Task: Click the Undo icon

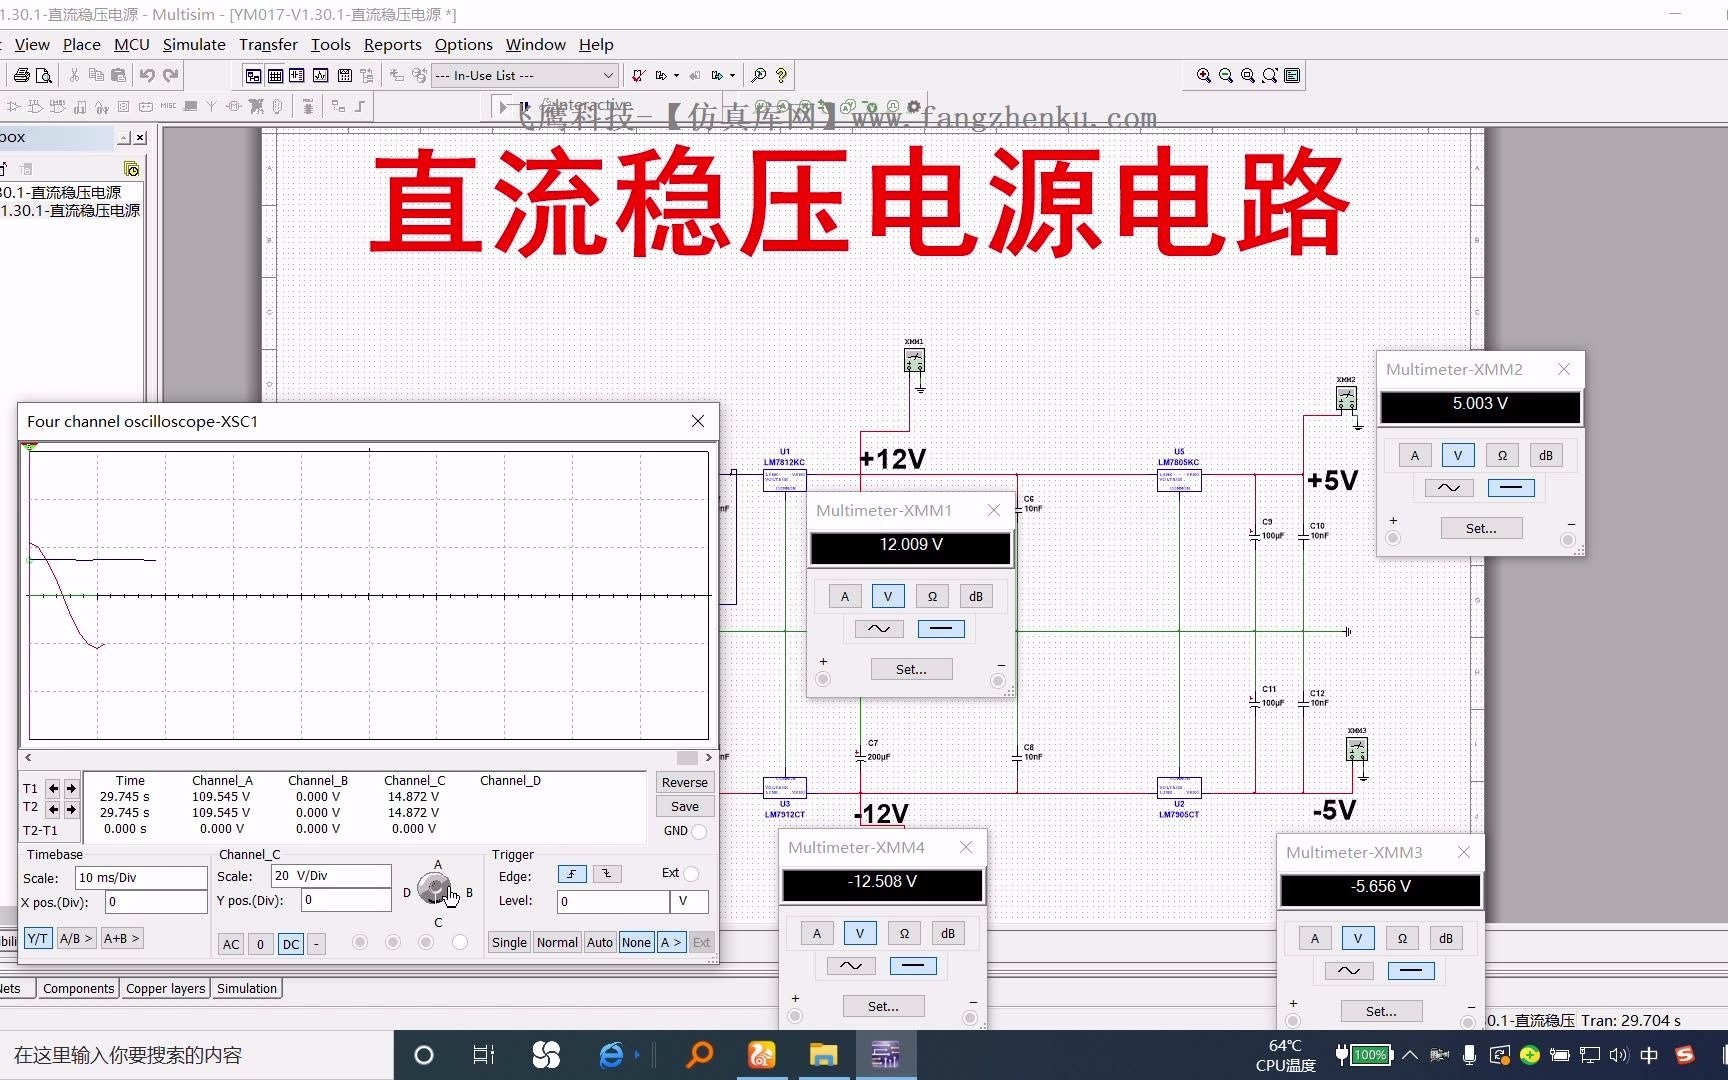Action: [148, 75]
